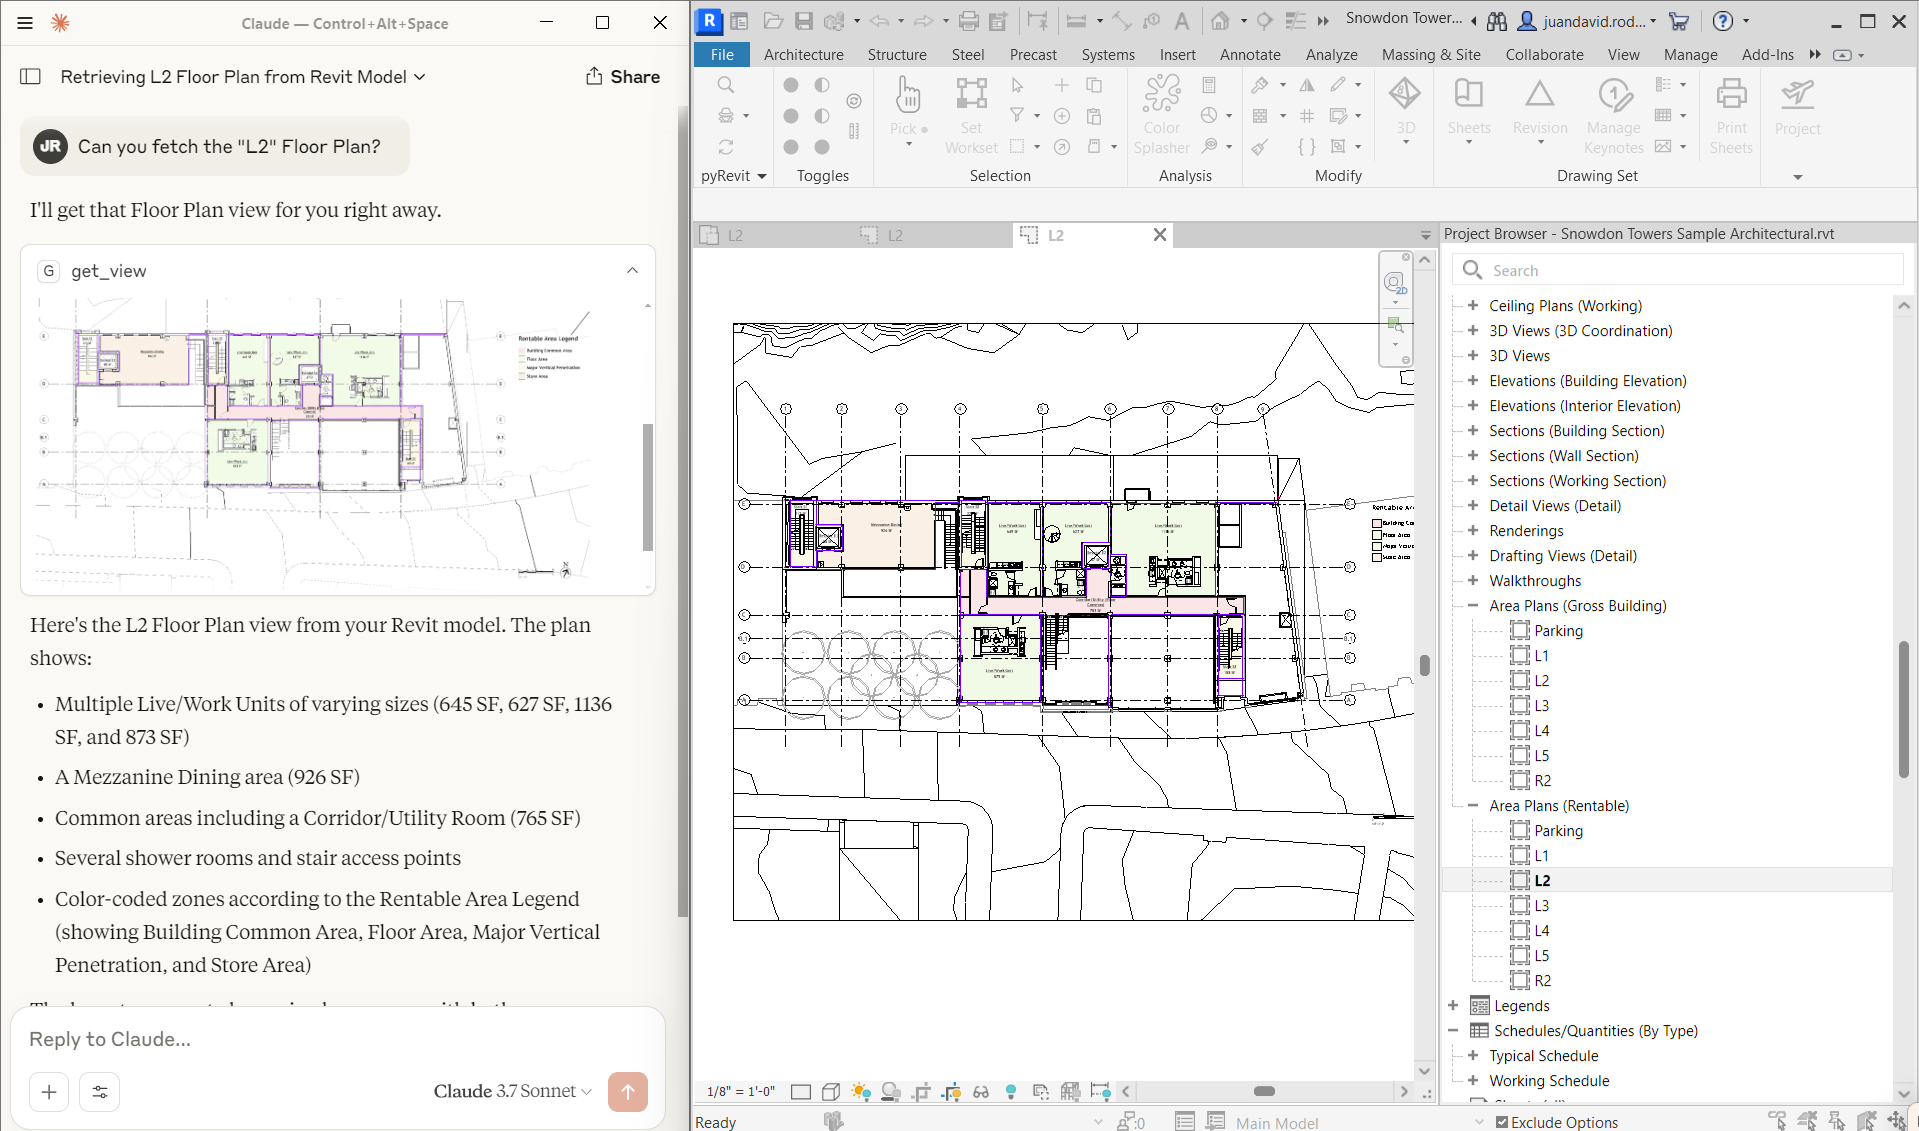Open attachment plus button in Claude
This screenshot has height=1131, width=1919.
coord(49,1092)
